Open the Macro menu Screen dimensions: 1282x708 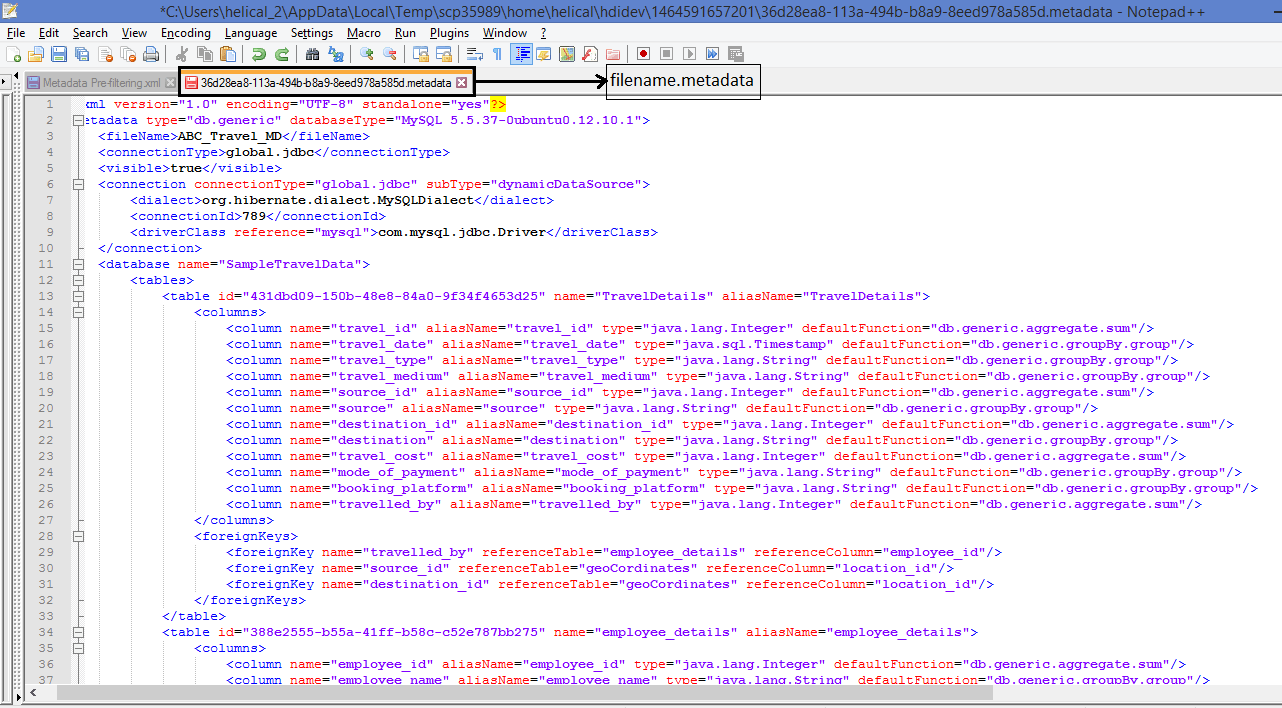click(364, 33)
